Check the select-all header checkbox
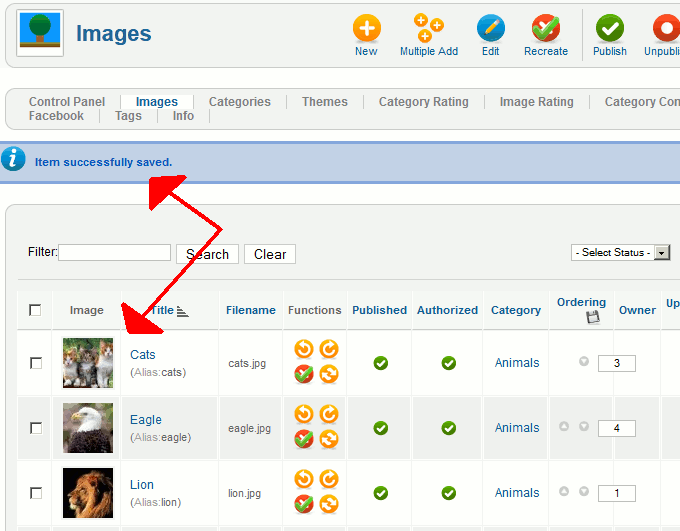The width and height of the screenshot is (680, 531). pos(35,310)
